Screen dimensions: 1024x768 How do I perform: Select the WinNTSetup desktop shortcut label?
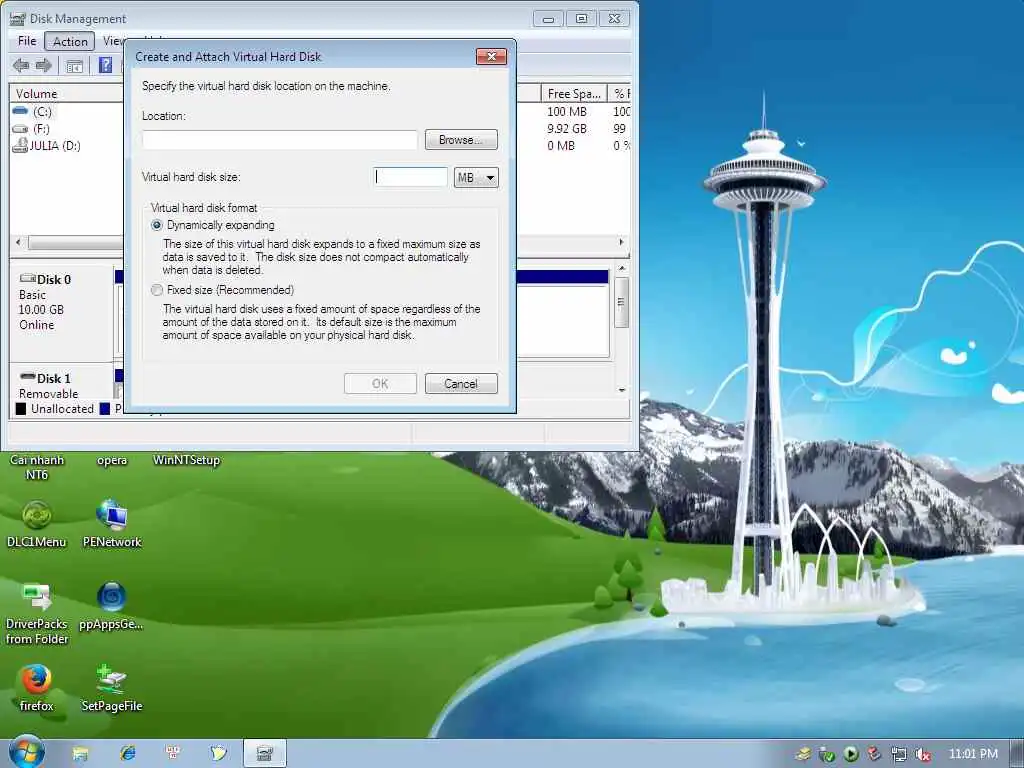[x=187, y=460]
